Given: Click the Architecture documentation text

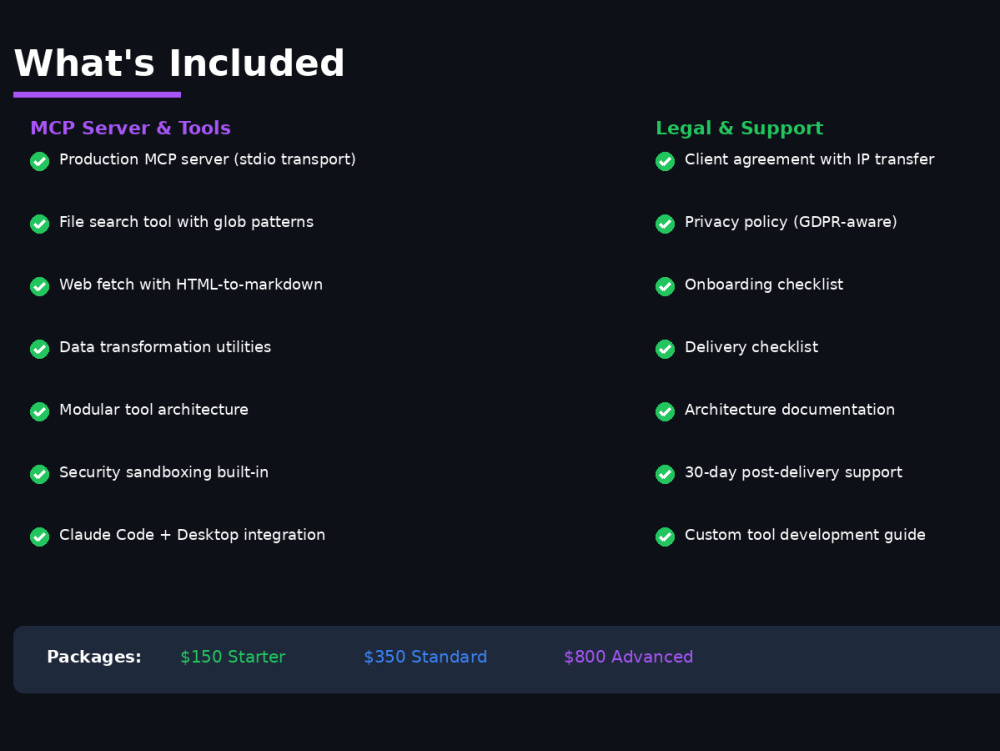Looking at the screenshot, I should tap(790, 409).
